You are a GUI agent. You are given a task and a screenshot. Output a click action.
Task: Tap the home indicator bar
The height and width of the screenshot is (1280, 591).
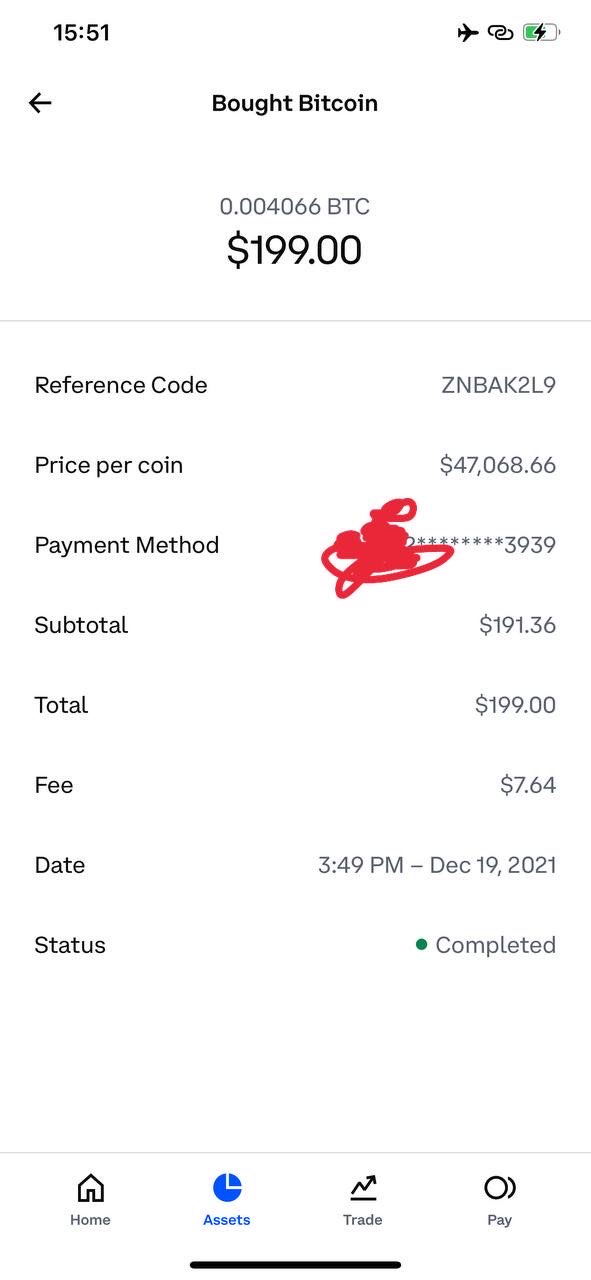pos(295,1265)
